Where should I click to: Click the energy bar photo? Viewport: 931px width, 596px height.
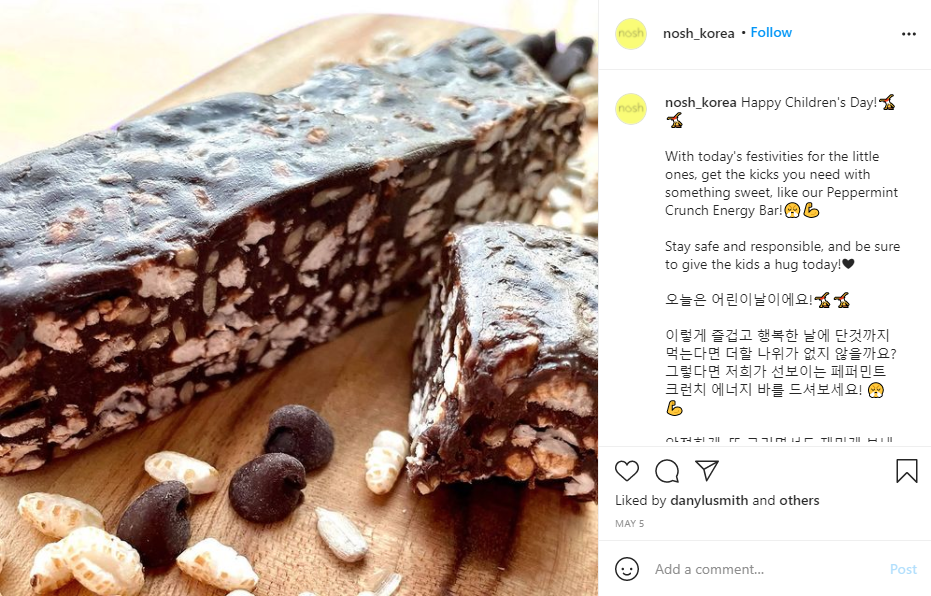click(299, 298)
